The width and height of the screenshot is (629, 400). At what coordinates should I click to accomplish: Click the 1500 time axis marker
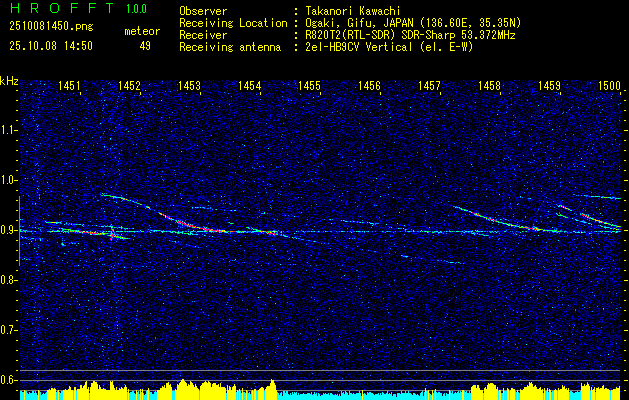pos(609,85)
